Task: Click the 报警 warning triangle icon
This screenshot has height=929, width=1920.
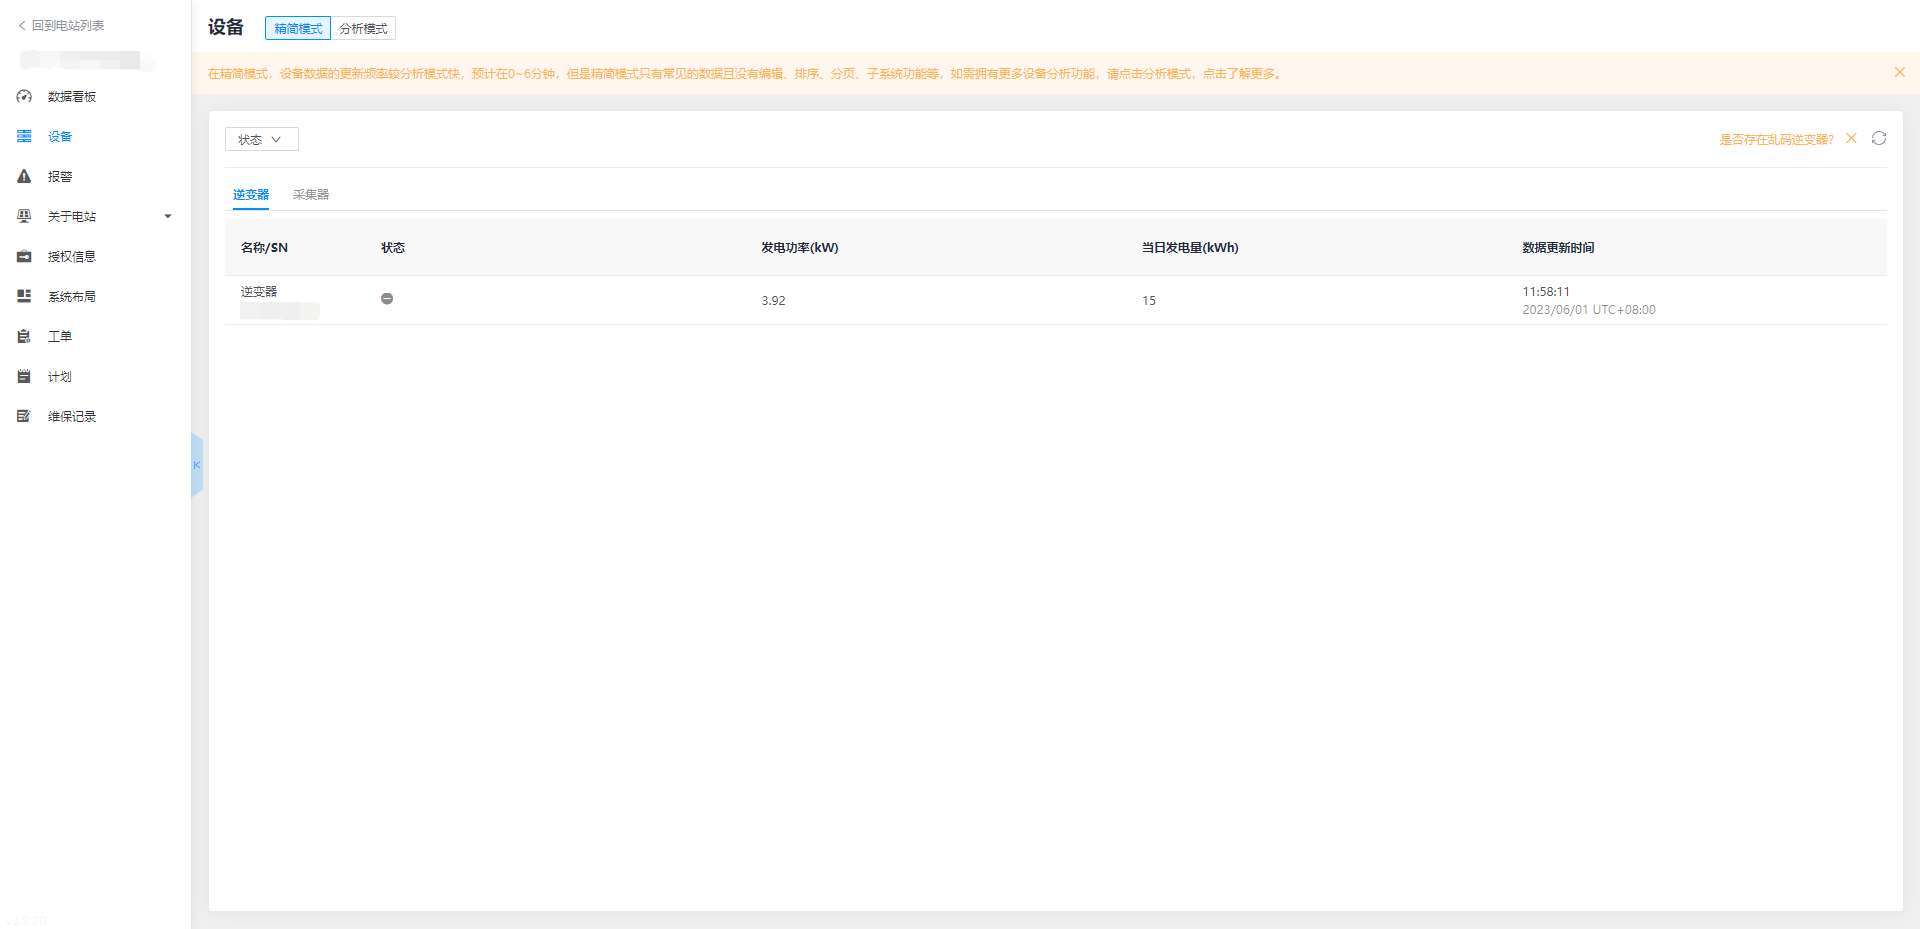Action: (x=24, y=177)
